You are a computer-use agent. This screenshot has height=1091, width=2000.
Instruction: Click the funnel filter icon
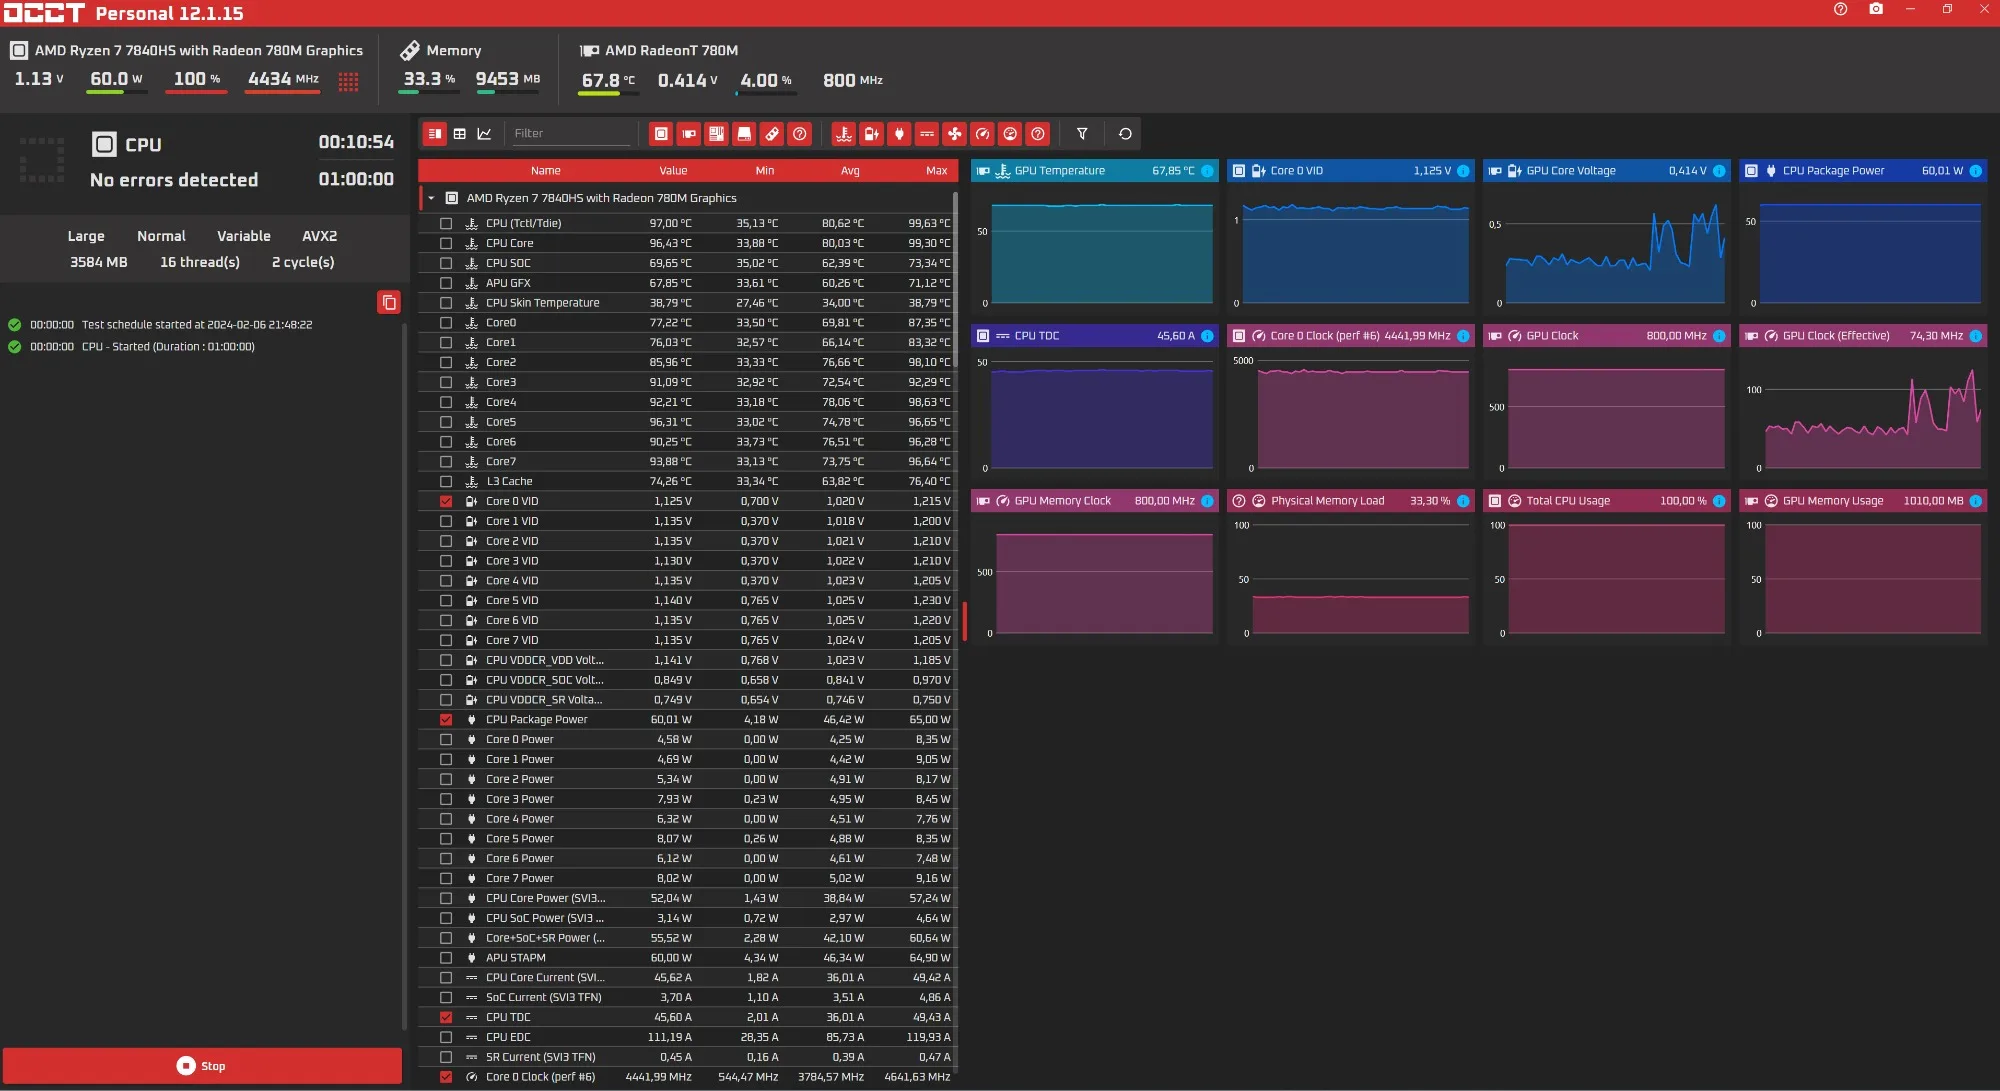coord(1082,134)
